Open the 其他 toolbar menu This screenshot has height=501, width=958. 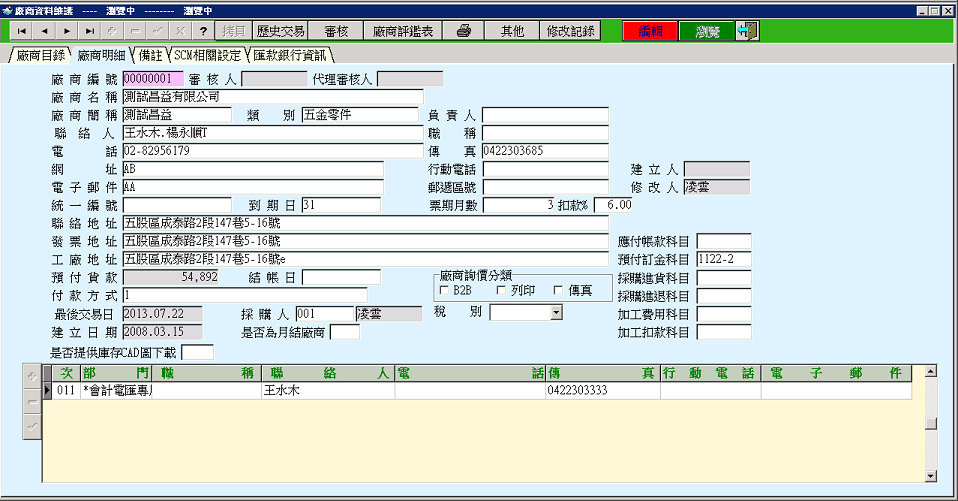click(x=512, y=31)
